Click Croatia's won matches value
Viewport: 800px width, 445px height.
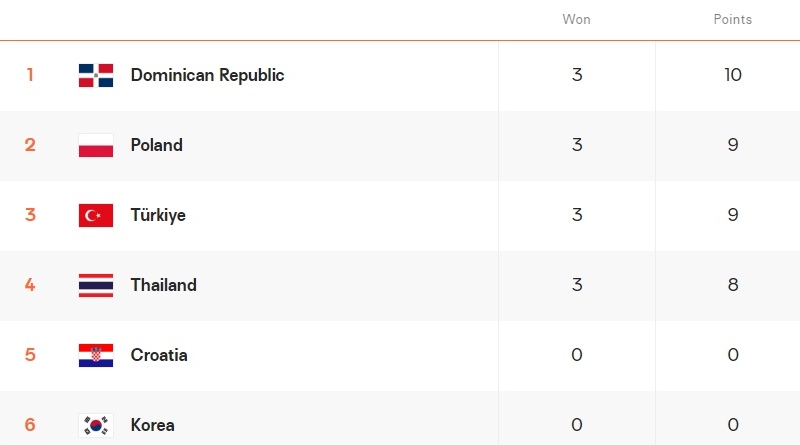pyautogui.click(x=577, y=355)
